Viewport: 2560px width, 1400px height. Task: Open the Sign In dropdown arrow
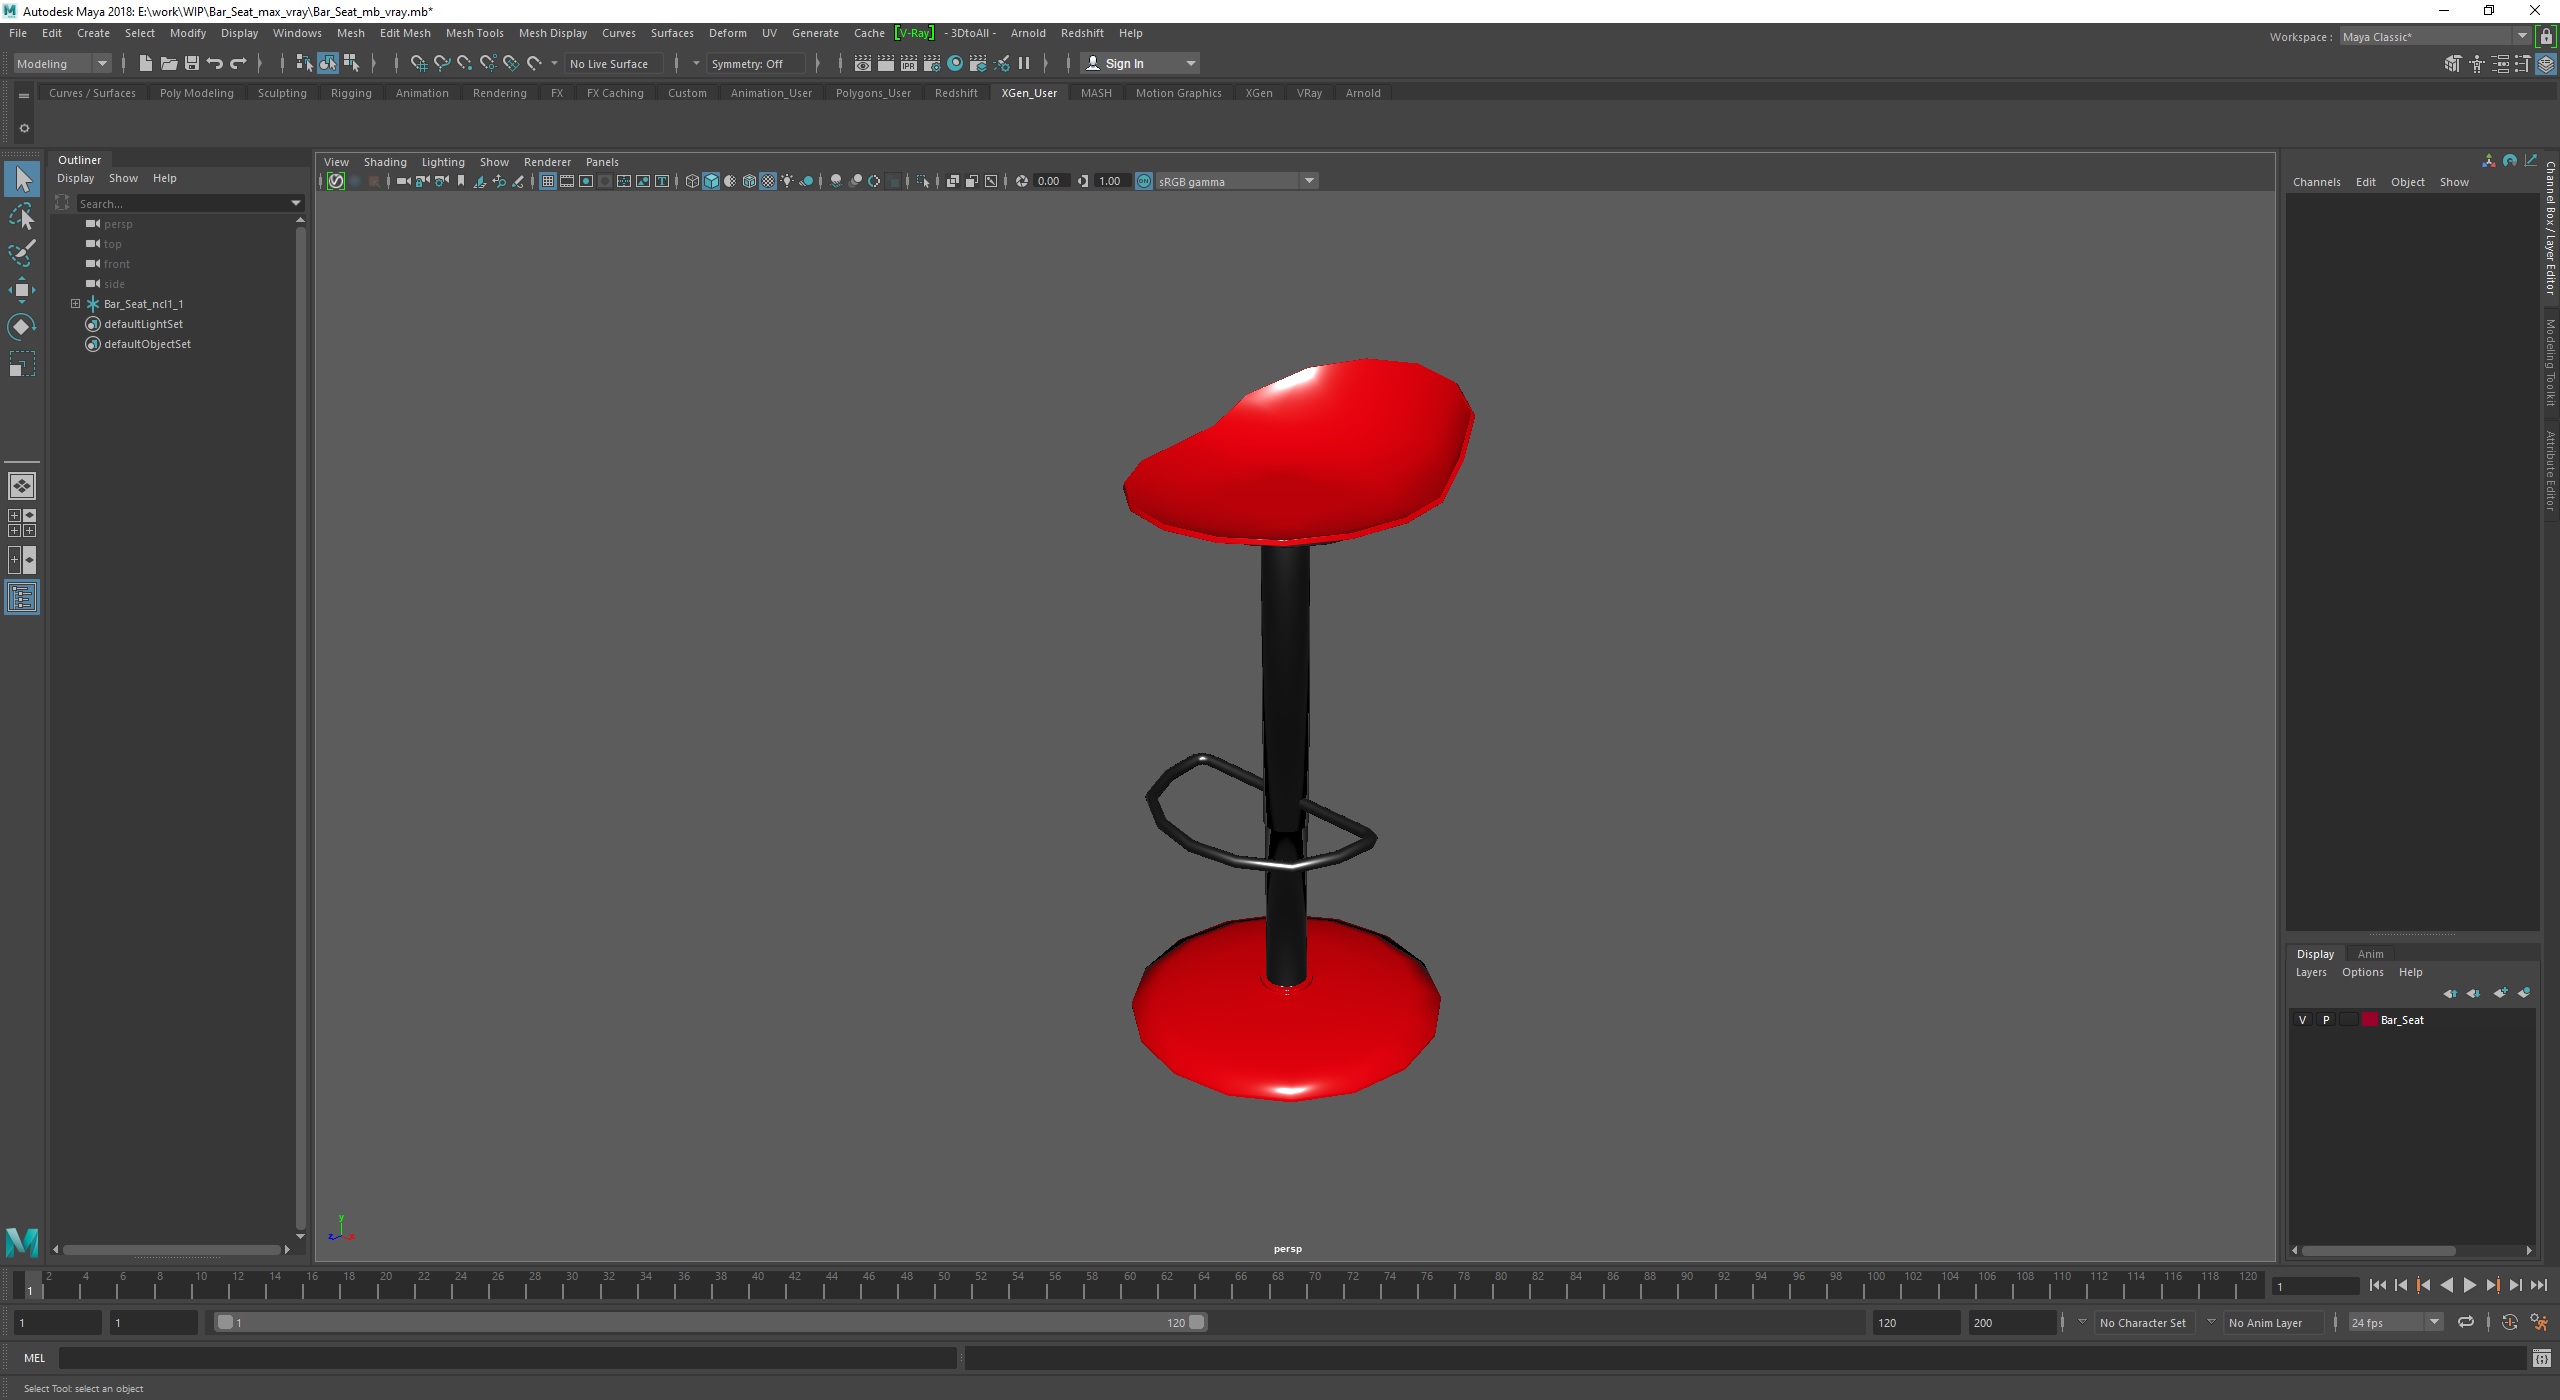coord(1190,63)
